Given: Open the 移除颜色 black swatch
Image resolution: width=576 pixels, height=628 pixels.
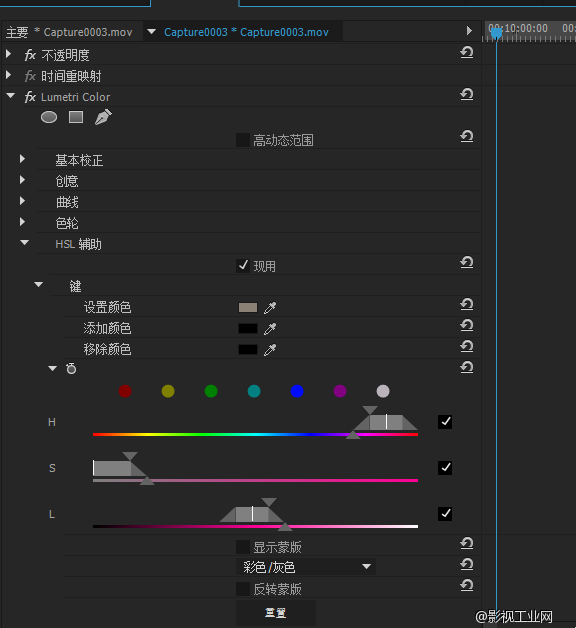Looking at the screenshot, I should coord(248,350).
